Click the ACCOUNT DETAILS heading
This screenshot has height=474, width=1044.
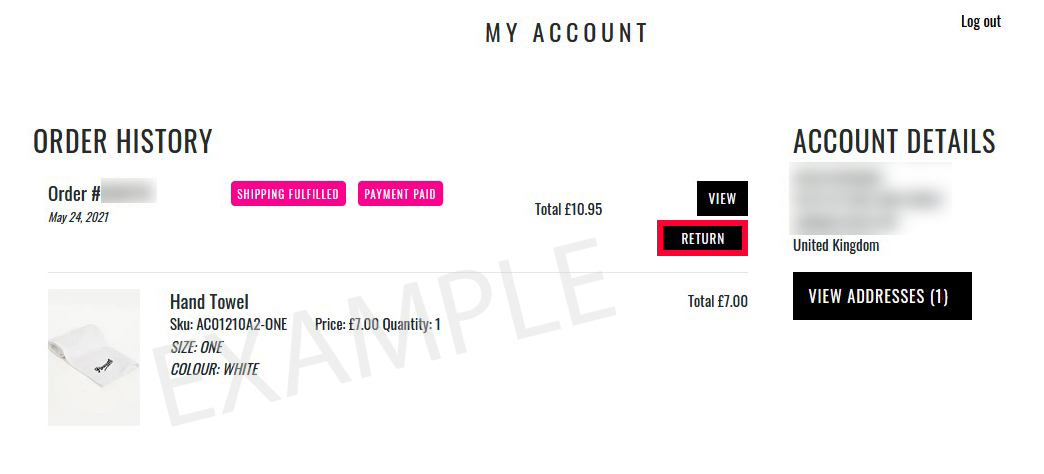pos(894,141)
